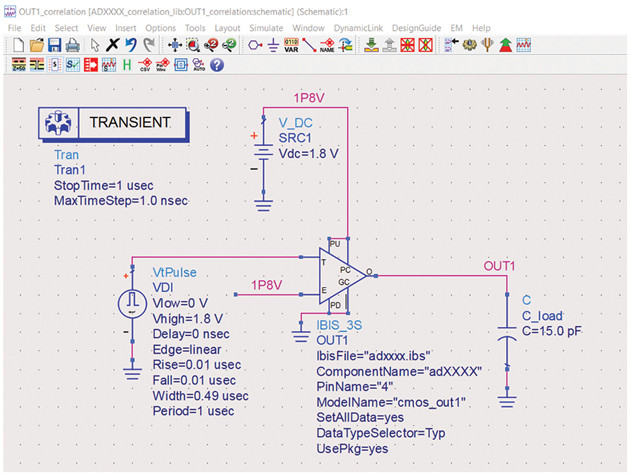Click the Print icon
The image size is (630, 475).
point(73,45)
